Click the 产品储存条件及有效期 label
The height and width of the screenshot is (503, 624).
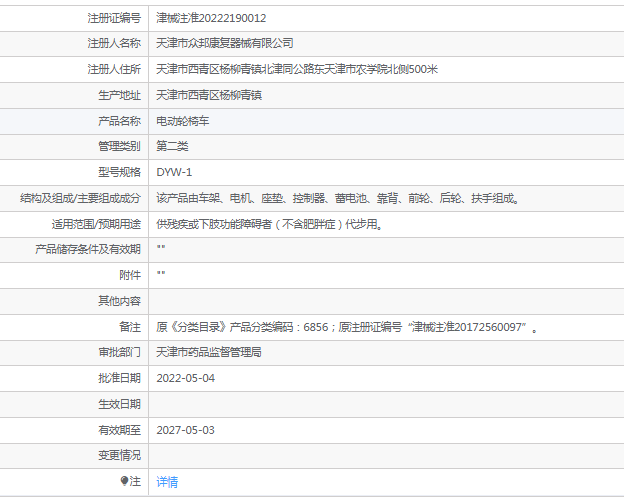click(x=88, y=249)
